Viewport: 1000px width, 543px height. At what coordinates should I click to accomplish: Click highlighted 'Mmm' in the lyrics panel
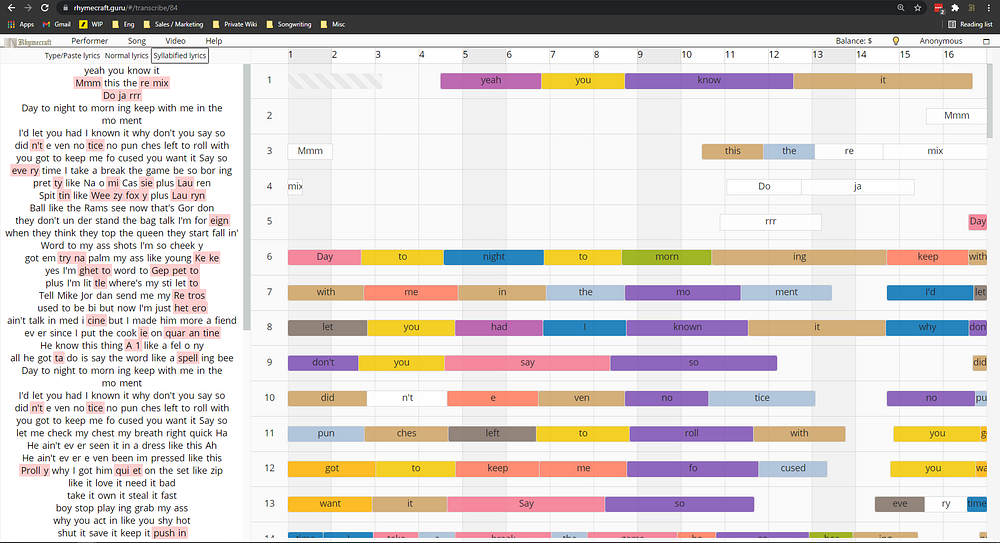tap(88, 83)
